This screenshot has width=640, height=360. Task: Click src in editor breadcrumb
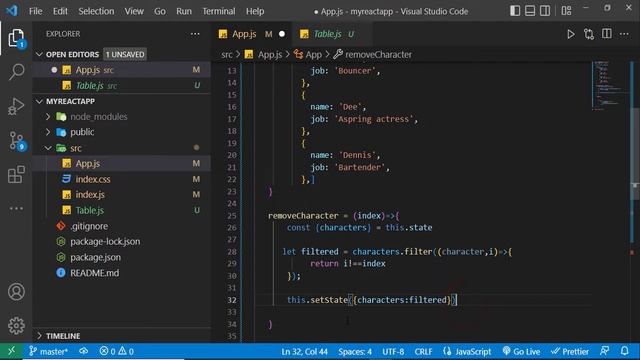click(x=227, y=55)
